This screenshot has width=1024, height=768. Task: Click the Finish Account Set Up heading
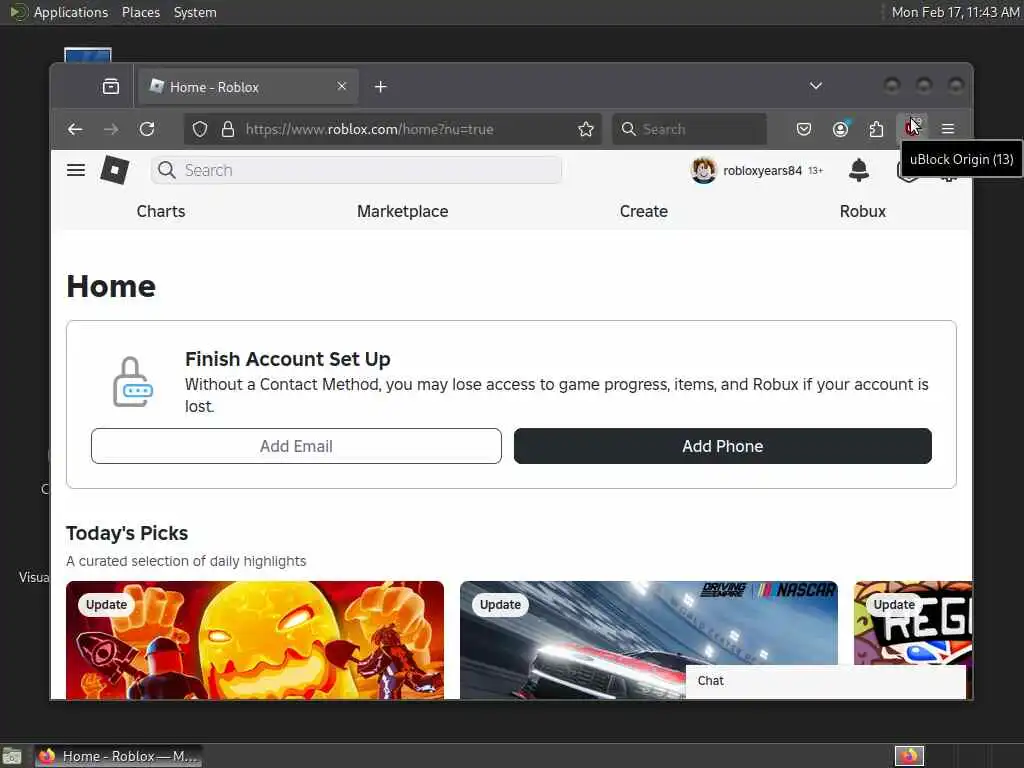(287, 359)
